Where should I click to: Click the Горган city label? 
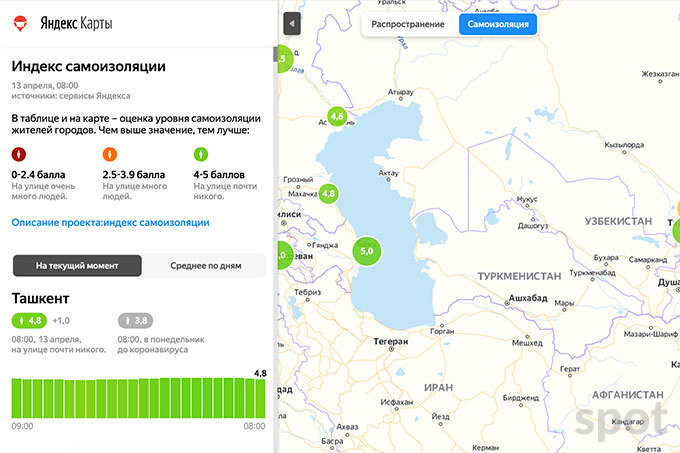[x=442, y=331]
